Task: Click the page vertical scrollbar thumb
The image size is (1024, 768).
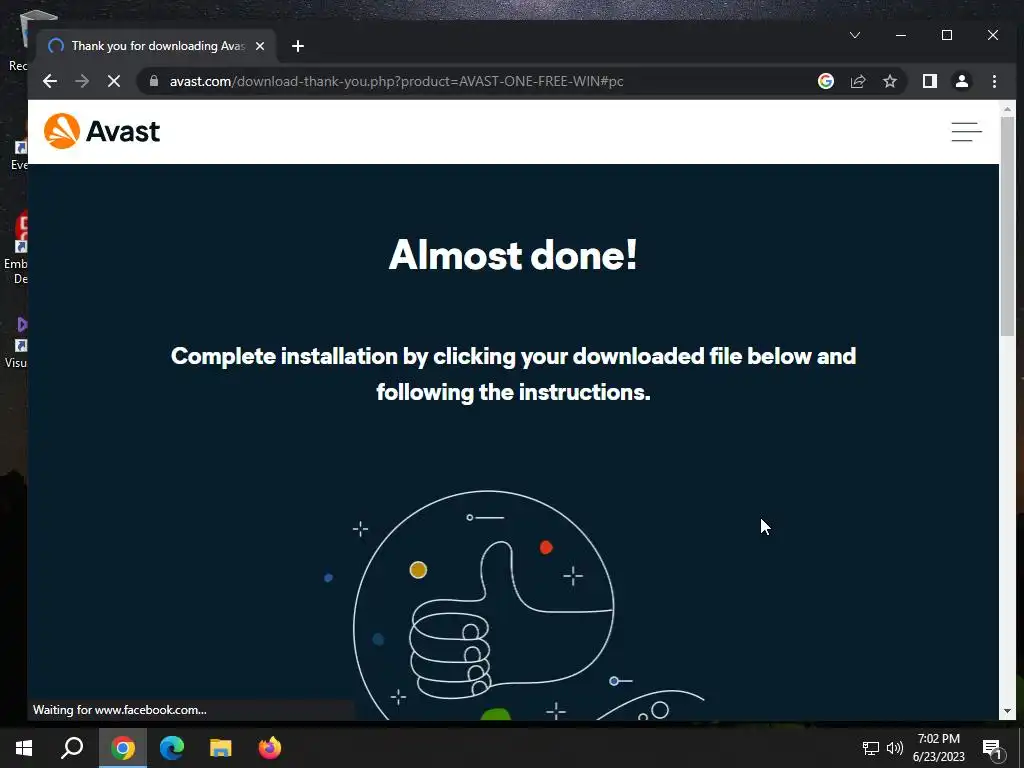Action: pyautogui.click(x=1008, y=226)
